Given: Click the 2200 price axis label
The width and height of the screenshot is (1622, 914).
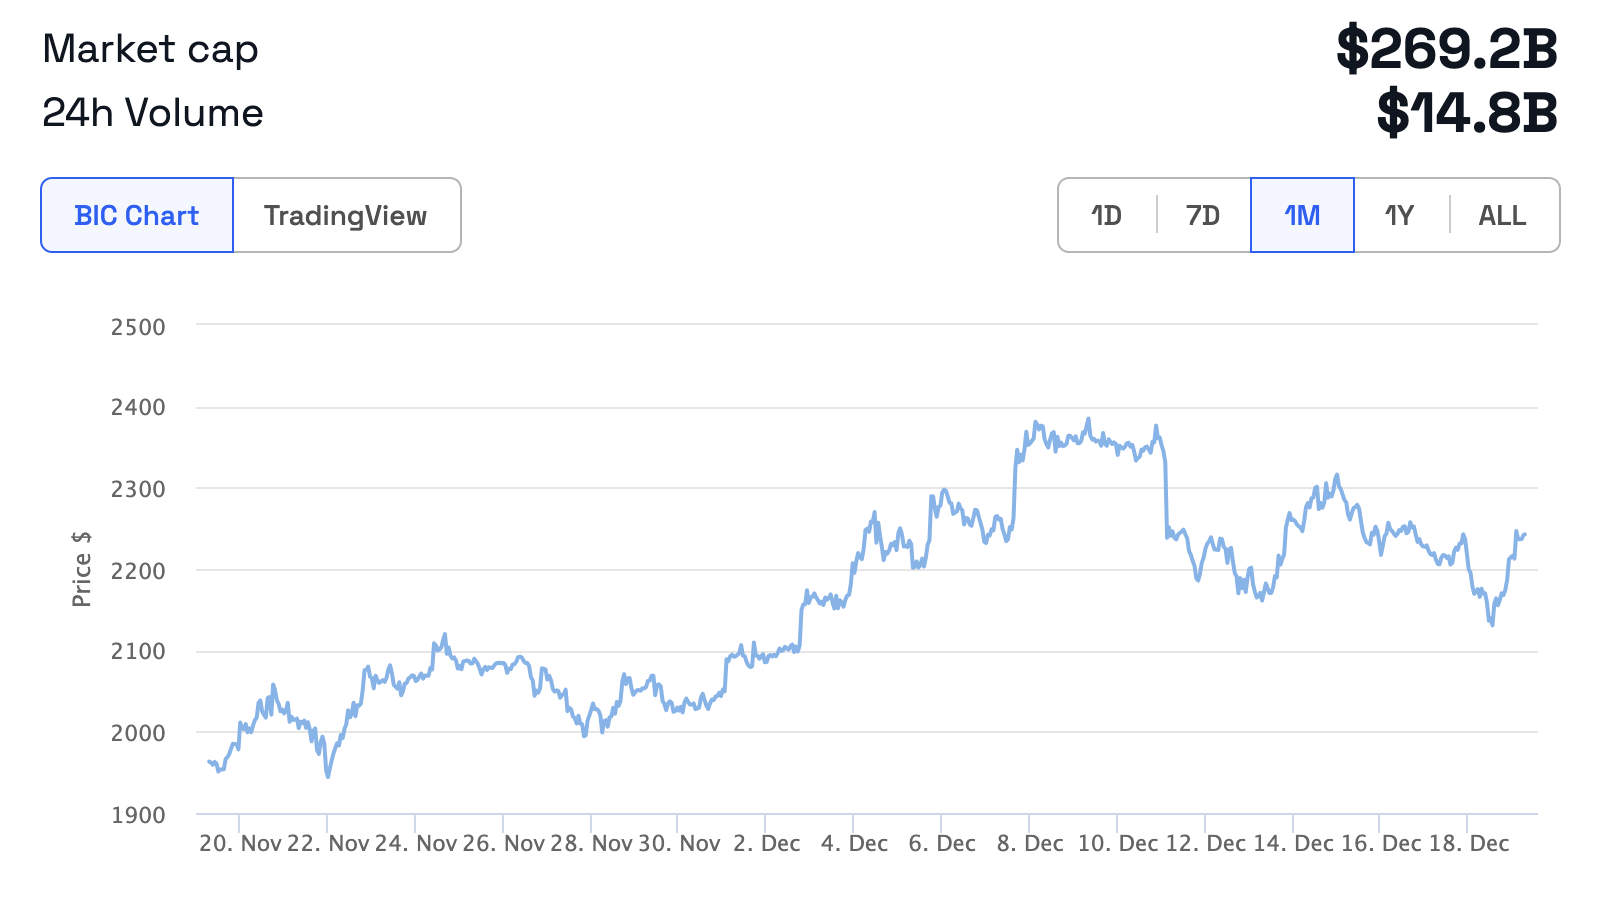Looking at the screenshot, I should tap(138, 571).
